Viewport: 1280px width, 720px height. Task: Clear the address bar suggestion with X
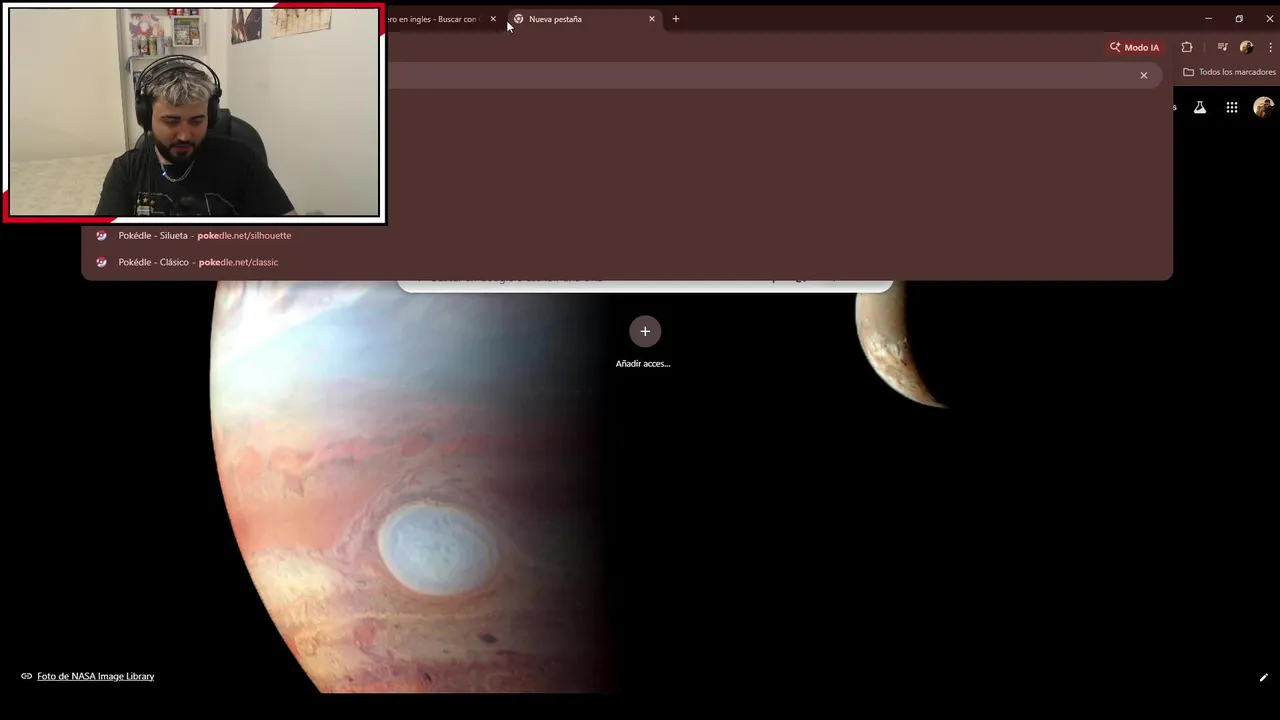(x=1144, y=75)
